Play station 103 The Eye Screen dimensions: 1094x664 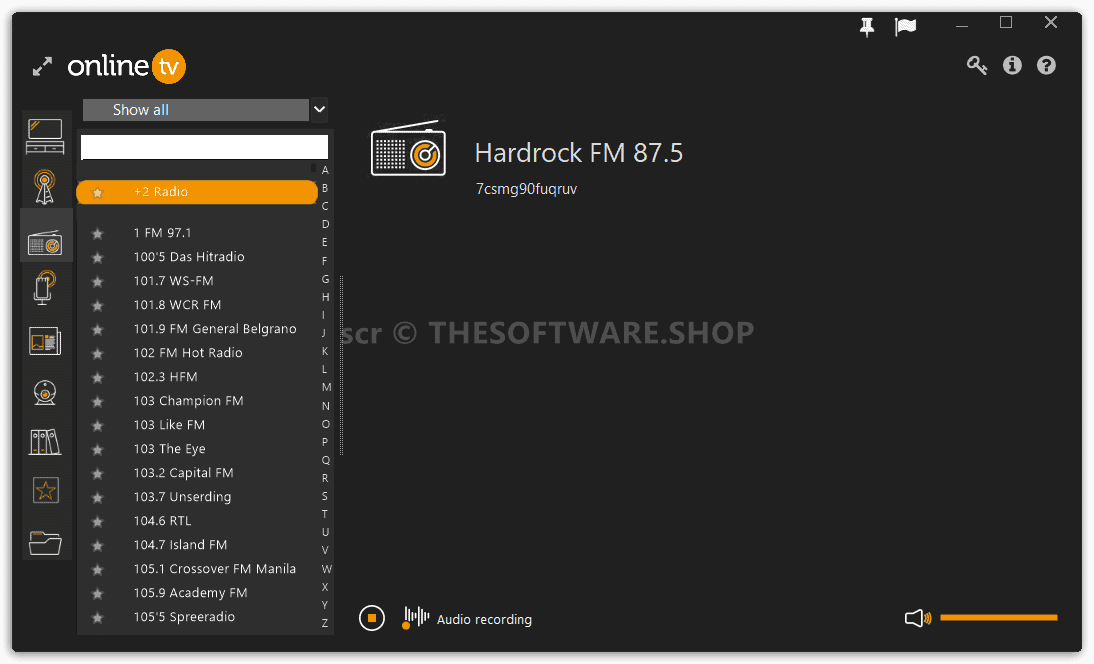tap(170, 448)
